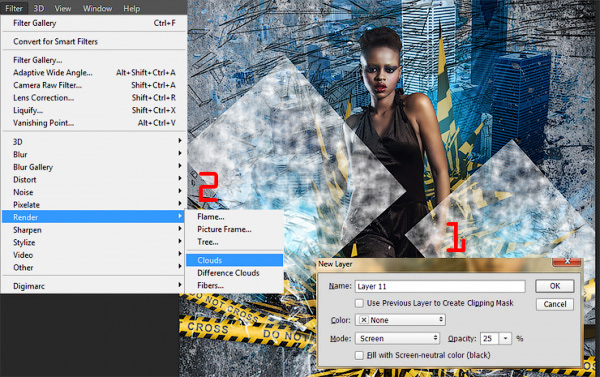The width and height of the screenshot is (600, 377).
Task: Choose Picture Frame... render filter
Action: coord(234,229)
